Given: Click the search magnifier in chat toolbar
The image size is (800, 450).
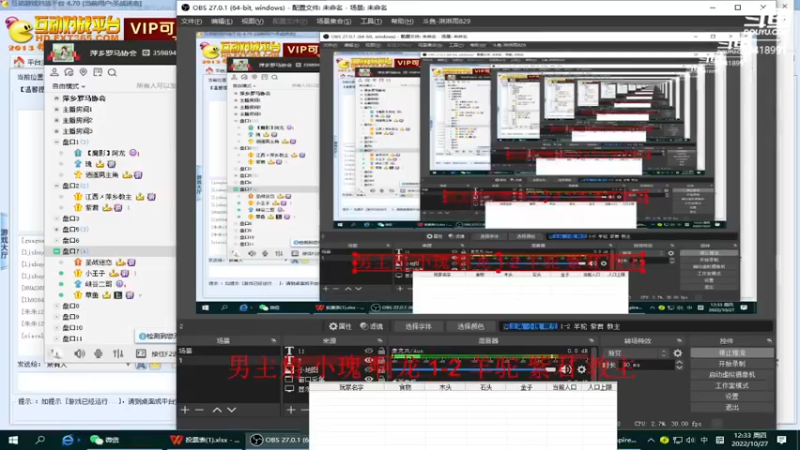Looking at the screenshot, I should pyautogui.click(x=112, y=72).
